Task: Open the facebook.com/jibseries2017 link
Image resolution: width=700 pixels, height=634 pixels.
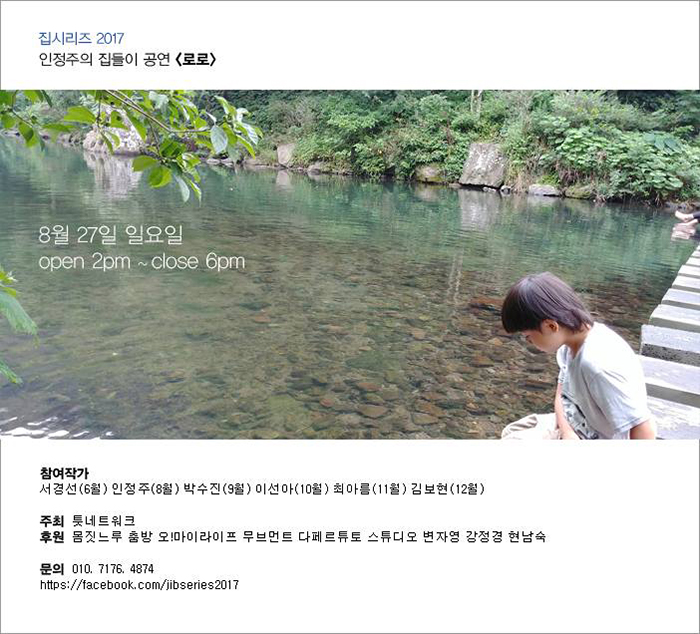Action: (x=139, y=584)
